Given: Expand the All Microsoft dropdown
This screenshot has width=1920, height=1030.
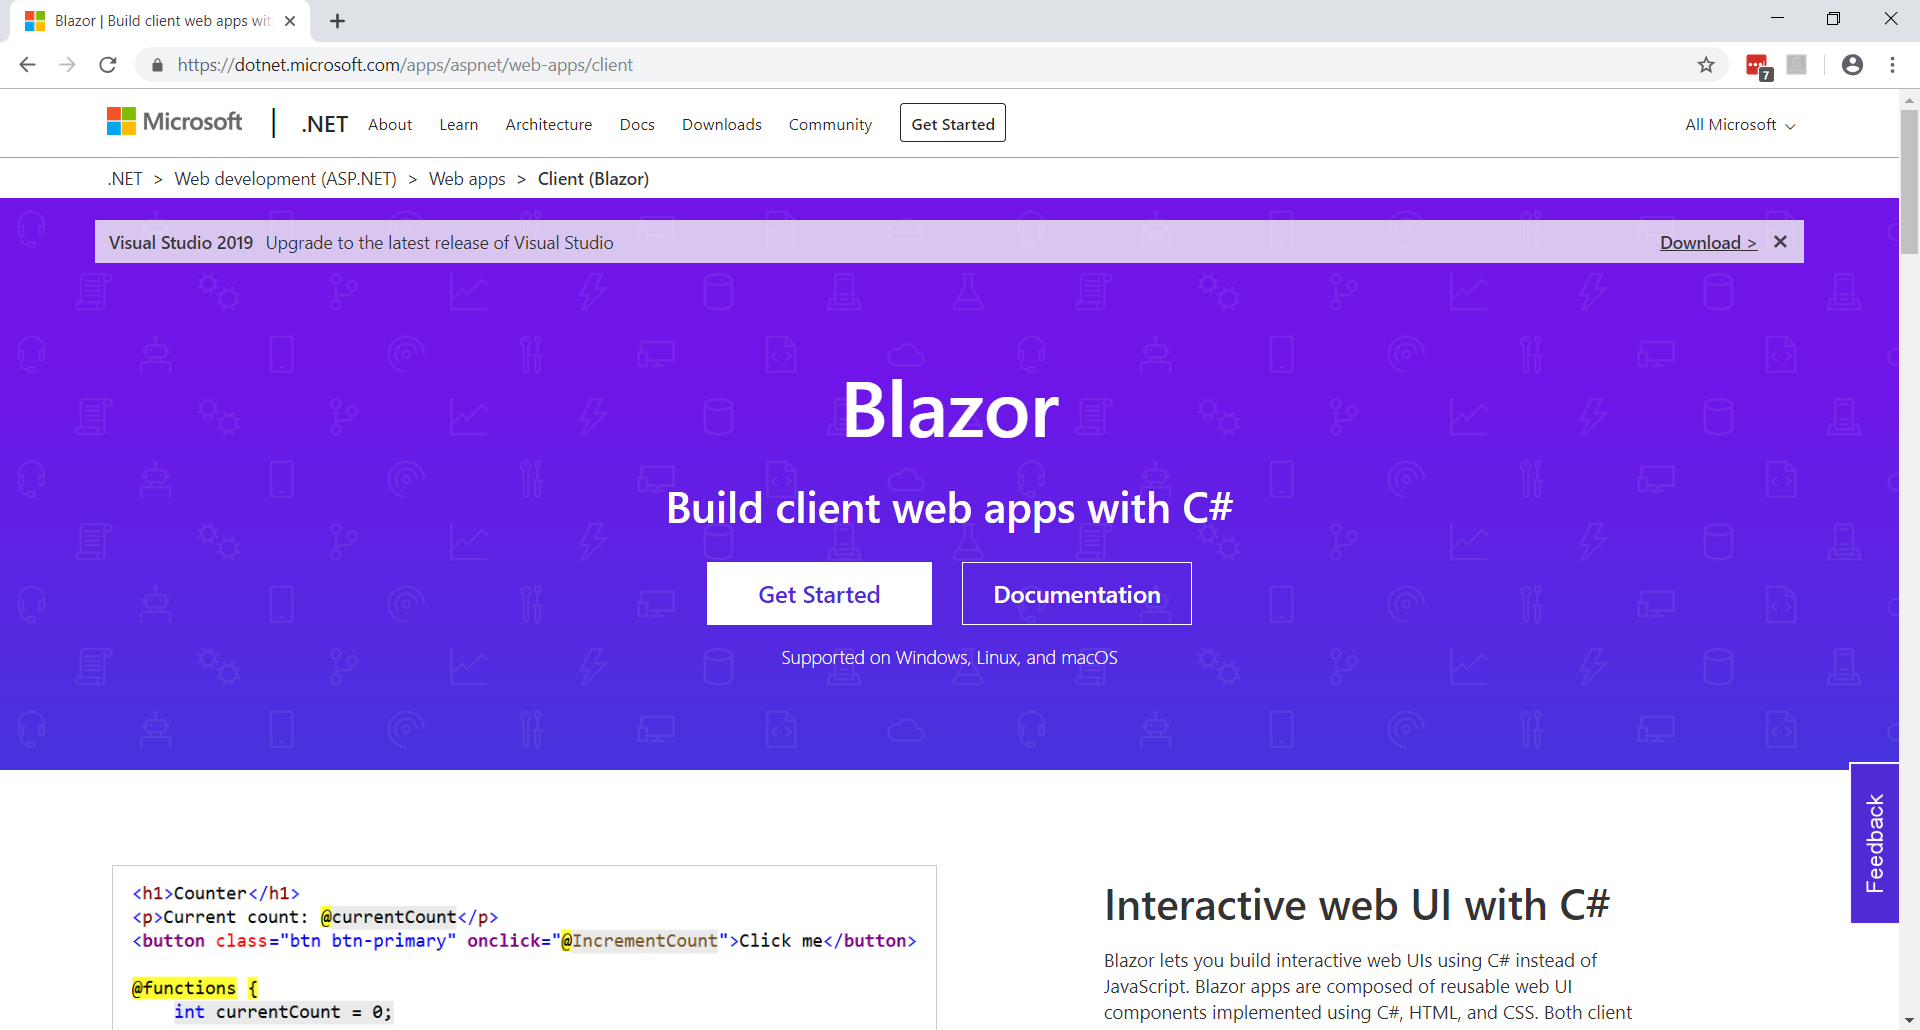Looking at the screenshot, I should coord(1740,125).
